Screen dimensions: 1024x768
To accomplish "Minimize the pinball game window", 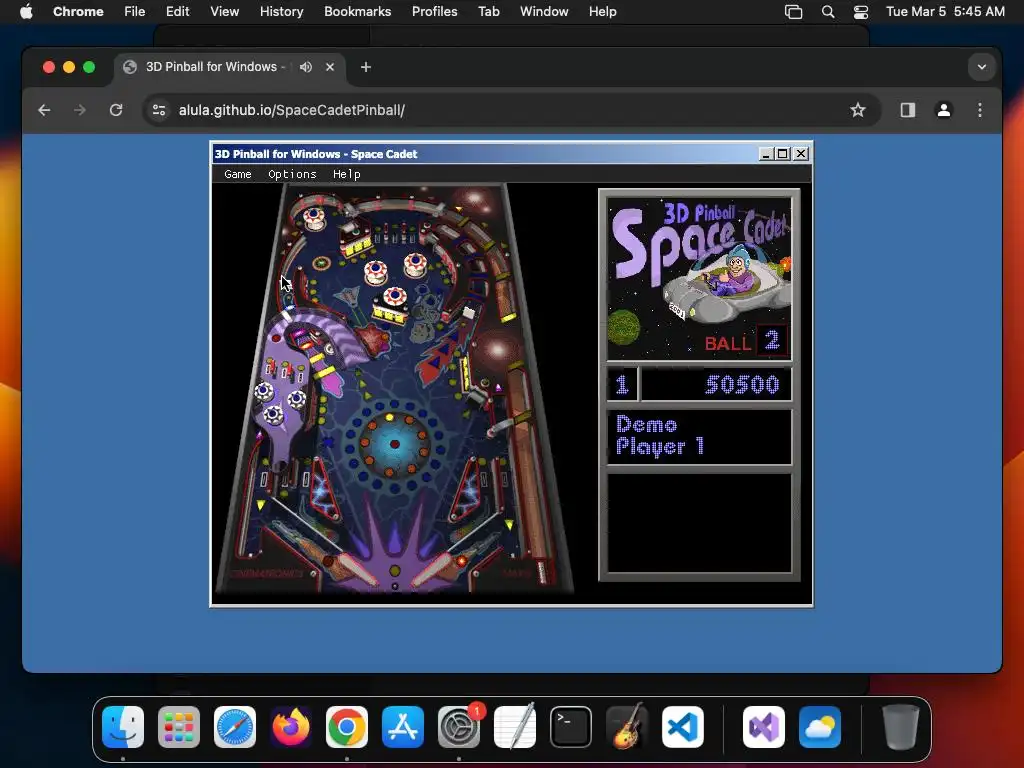I will coord(767,154).
